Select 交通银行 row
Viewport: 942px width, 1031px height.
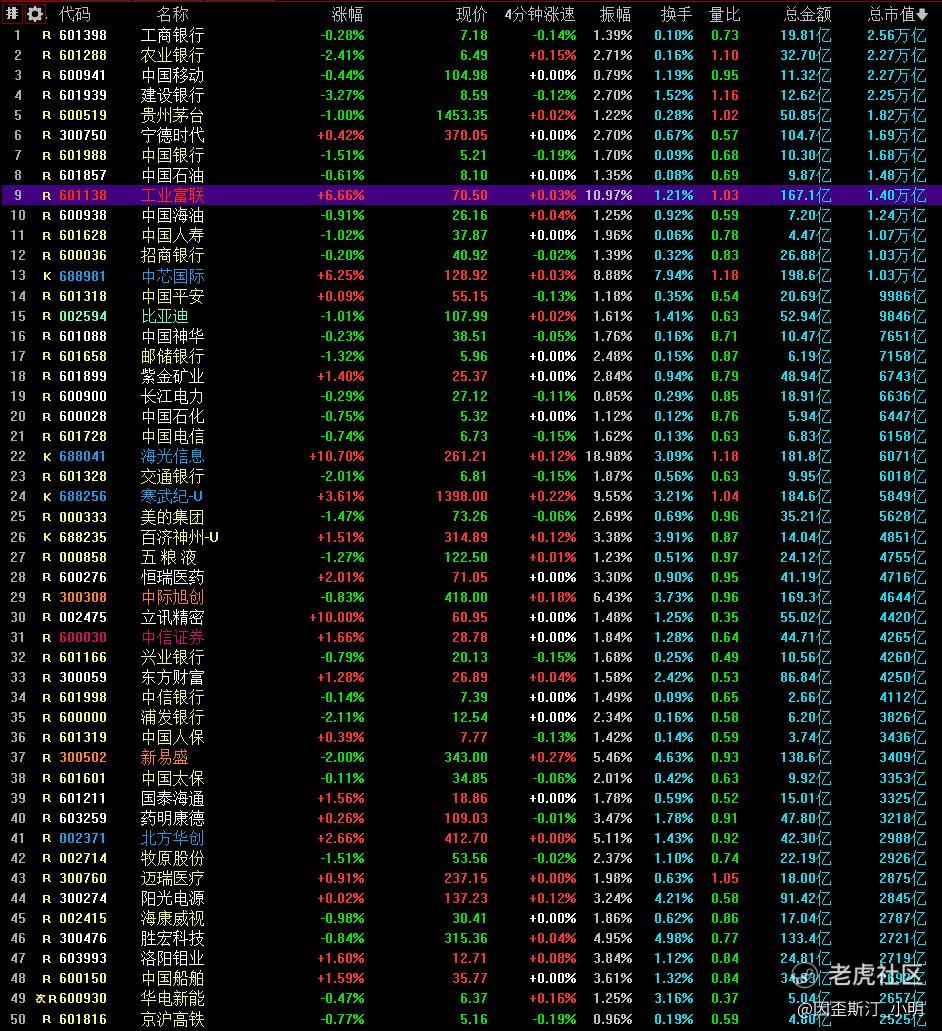click(471, 477)
